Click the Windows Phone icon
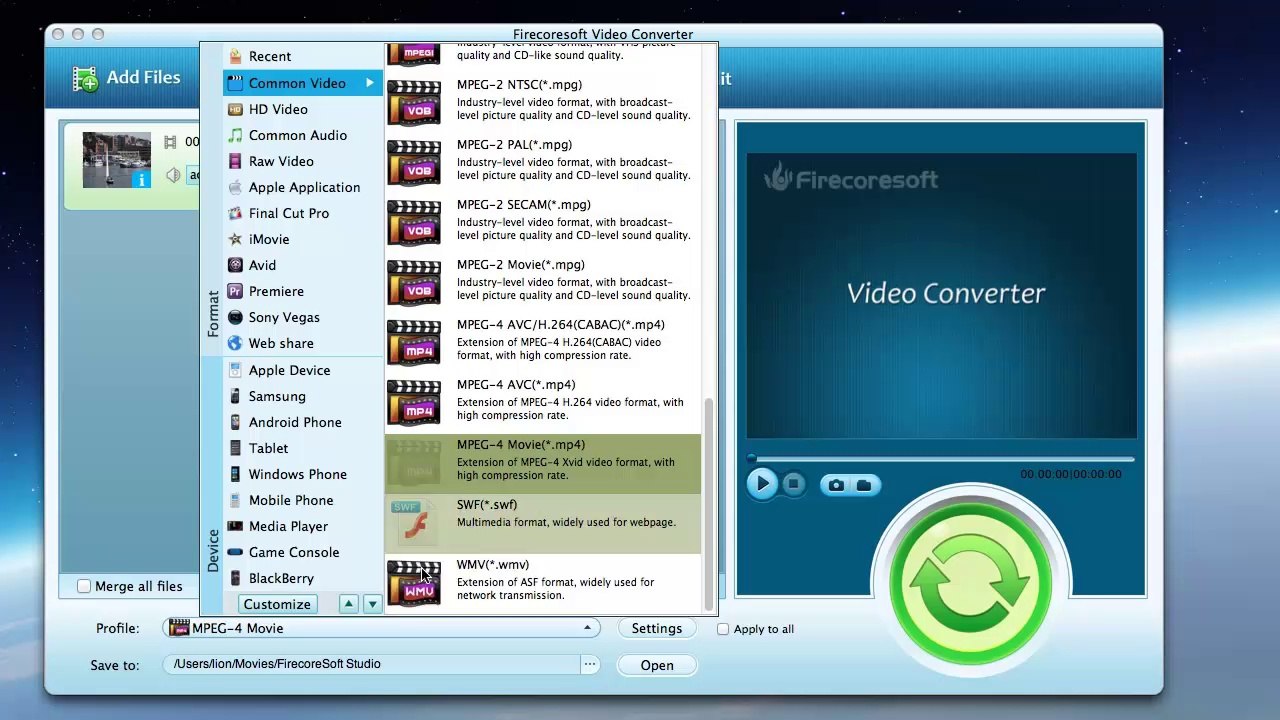 click(235, 474)
